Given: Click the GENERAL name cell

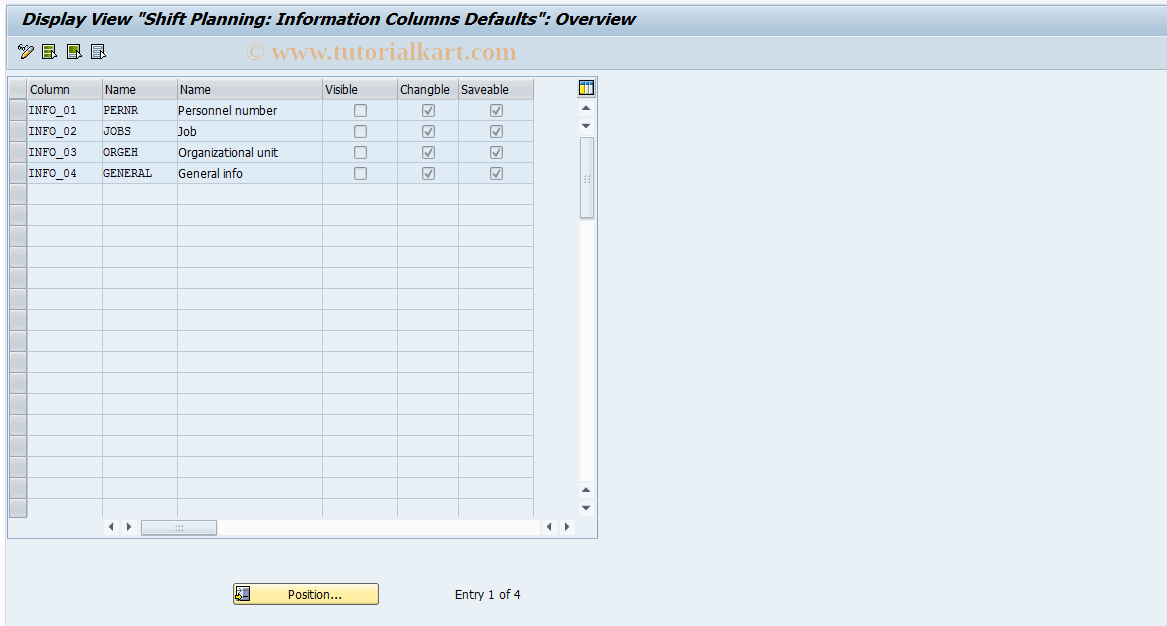Looking at the screenshot, I should (x=140, y=173).
